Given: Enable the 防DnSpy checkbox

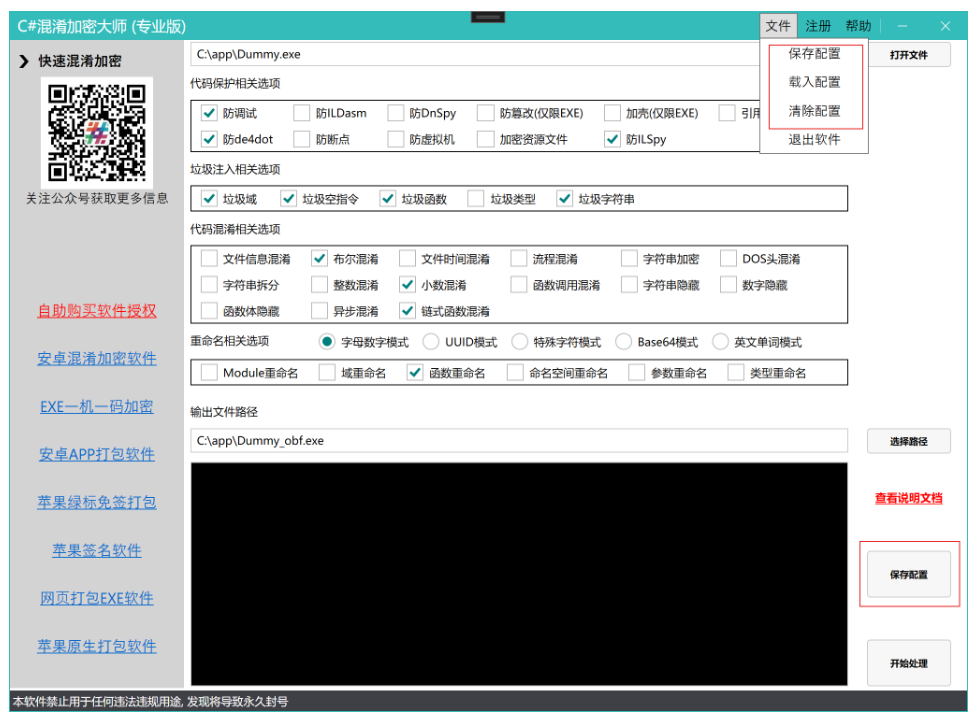Looking at the screenshot, I should tap(395, 113).
